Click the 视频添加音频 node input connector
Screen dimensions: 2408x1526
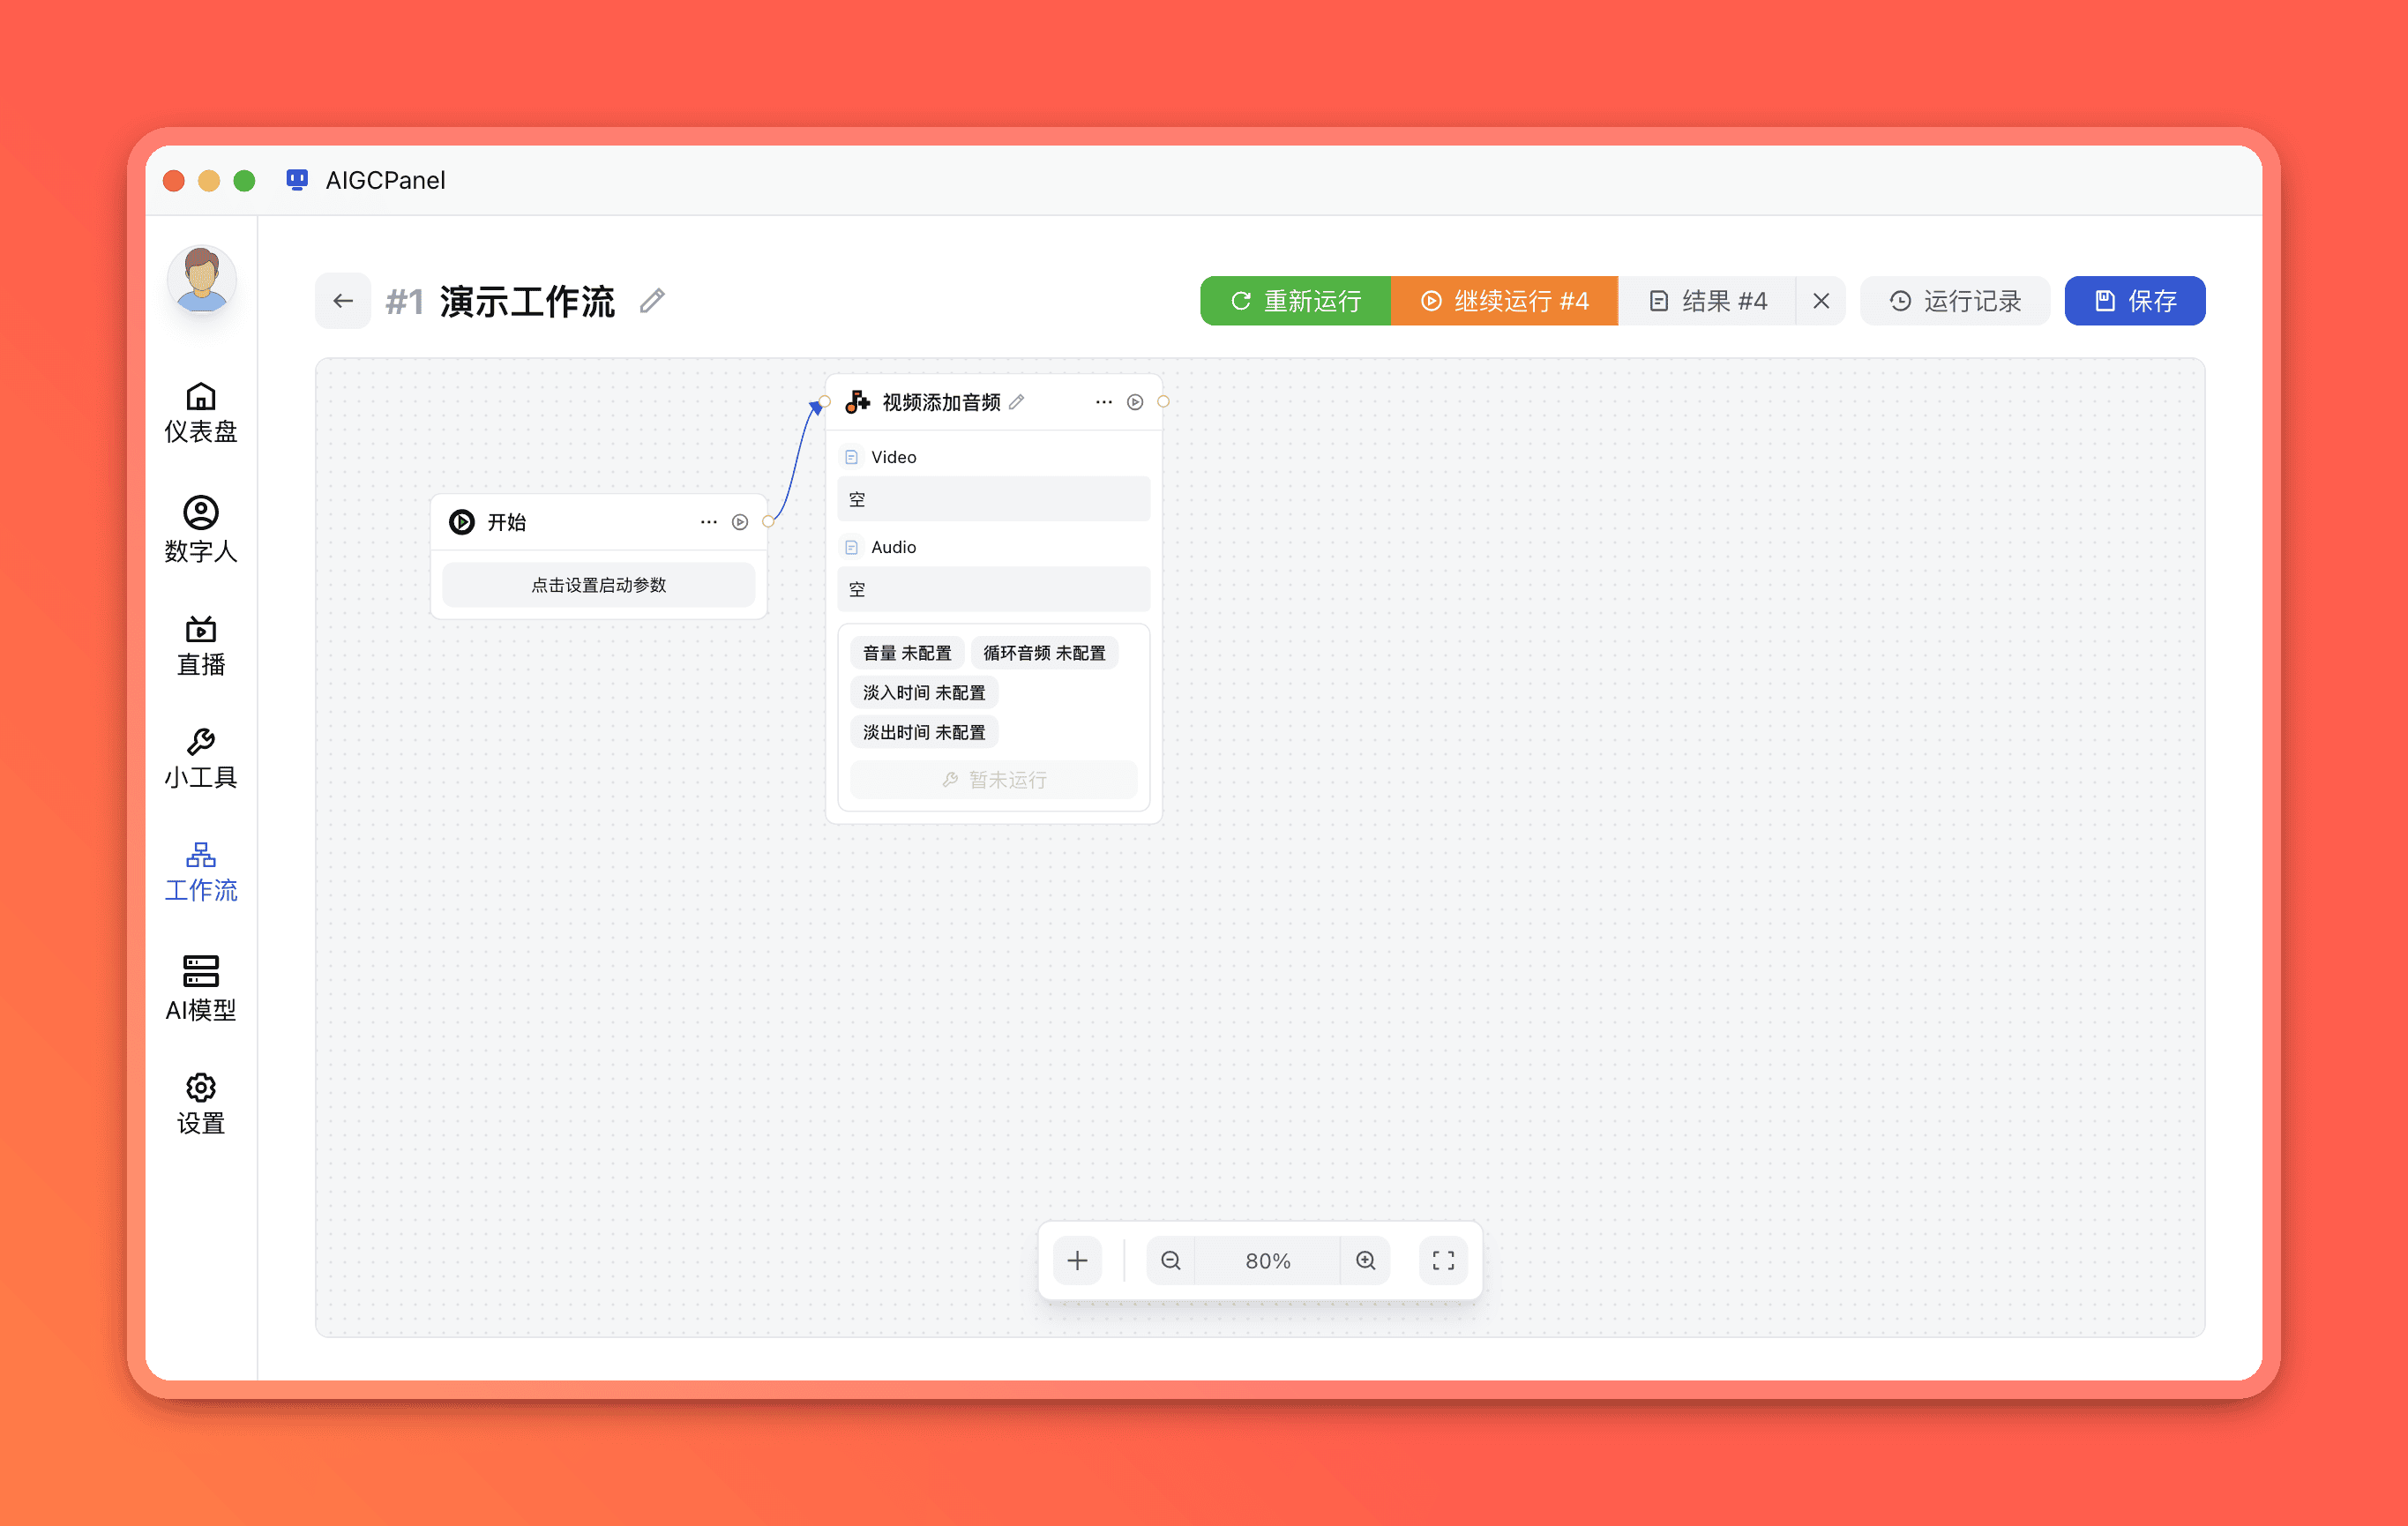tap(824, 402)
